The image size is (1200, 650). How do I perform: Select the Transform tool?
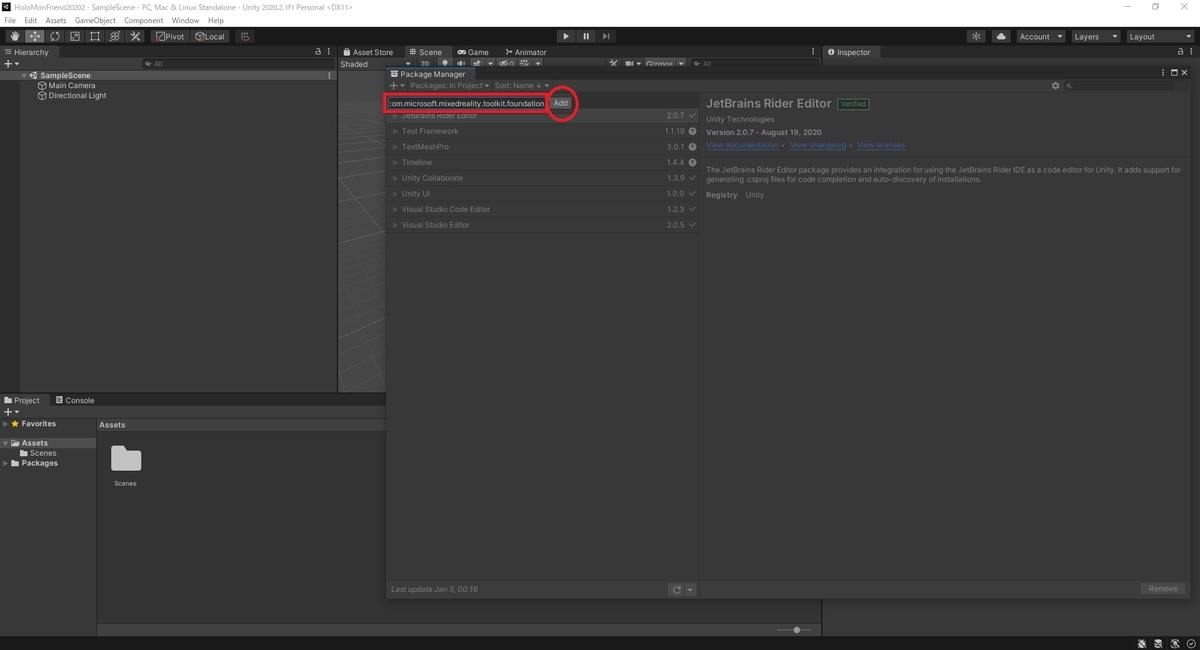click(x=115, y=36)
